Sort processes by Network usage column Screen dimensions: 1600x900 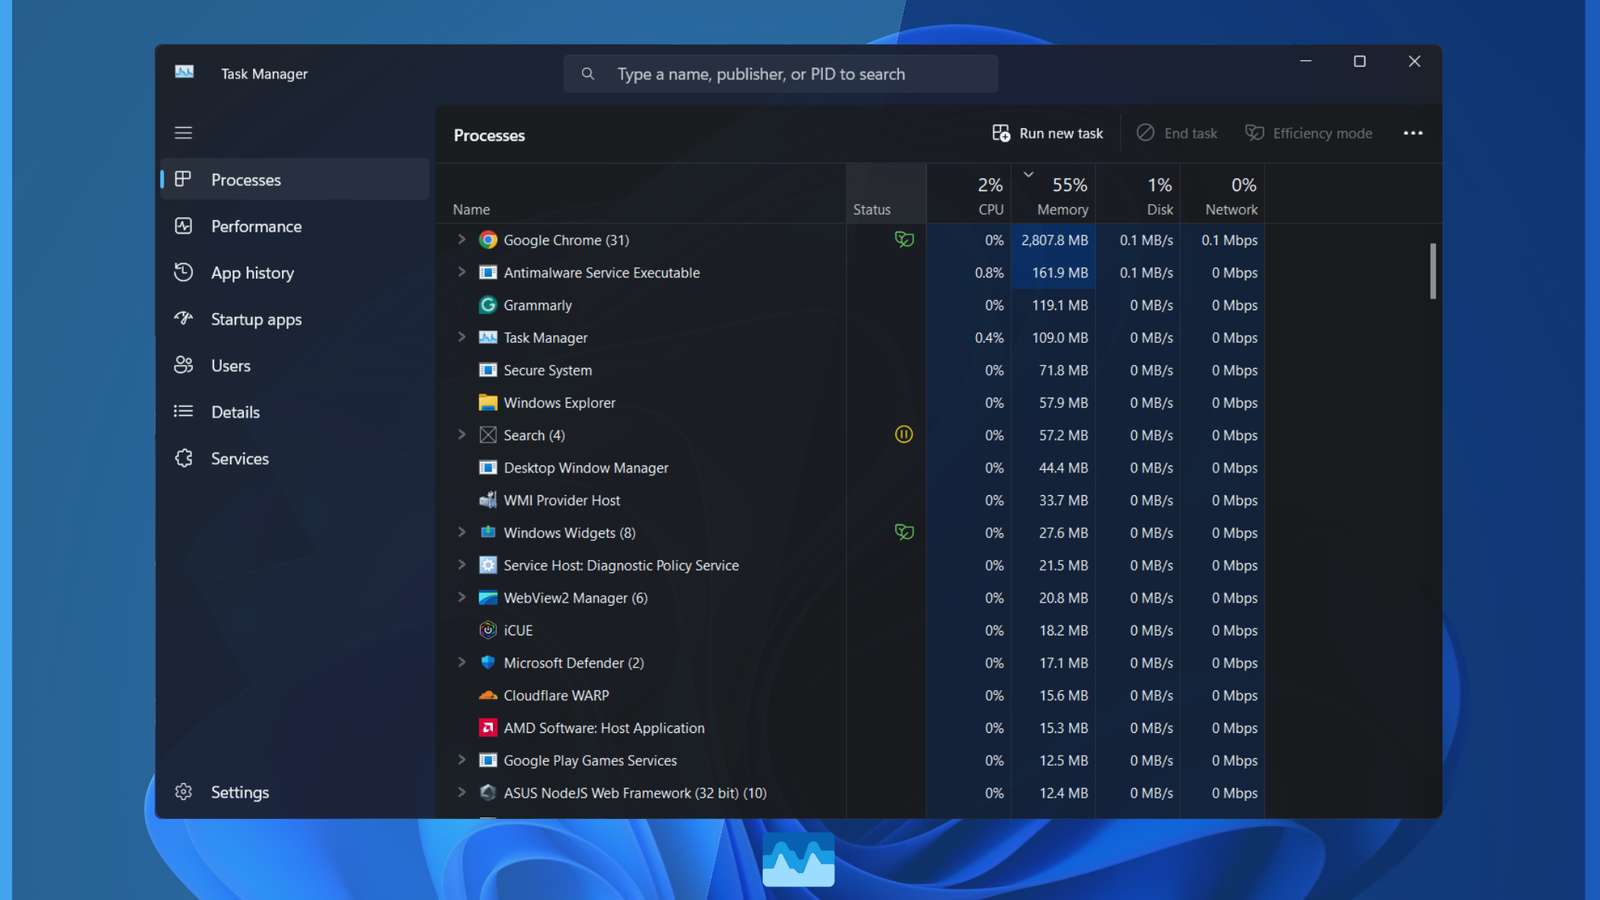tap(1222, 194)
